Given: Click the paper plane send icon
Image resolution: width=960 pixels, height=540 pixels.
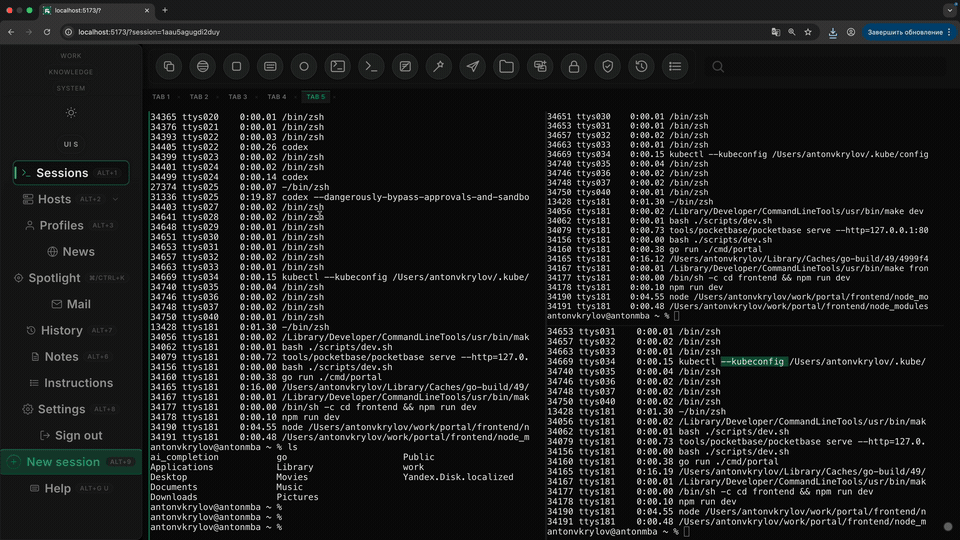Looking at the screenshot, I should [x=473, y=66].
